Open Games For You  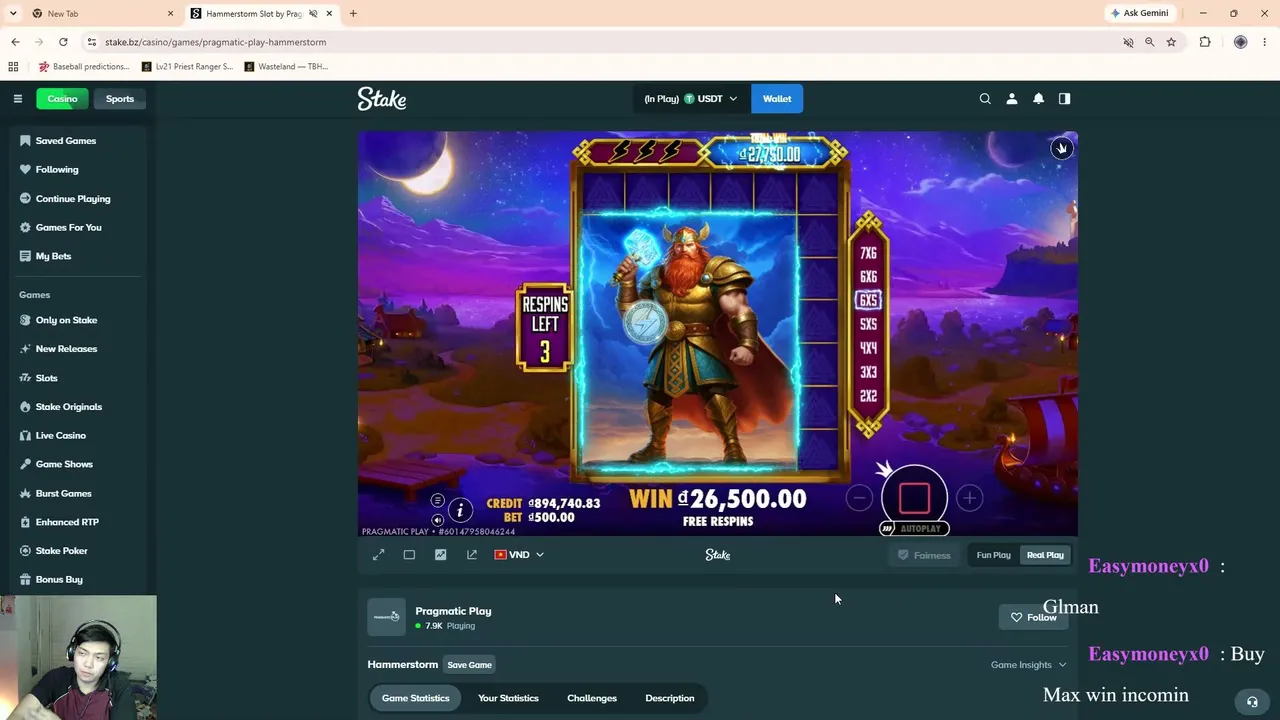[69, 228]
